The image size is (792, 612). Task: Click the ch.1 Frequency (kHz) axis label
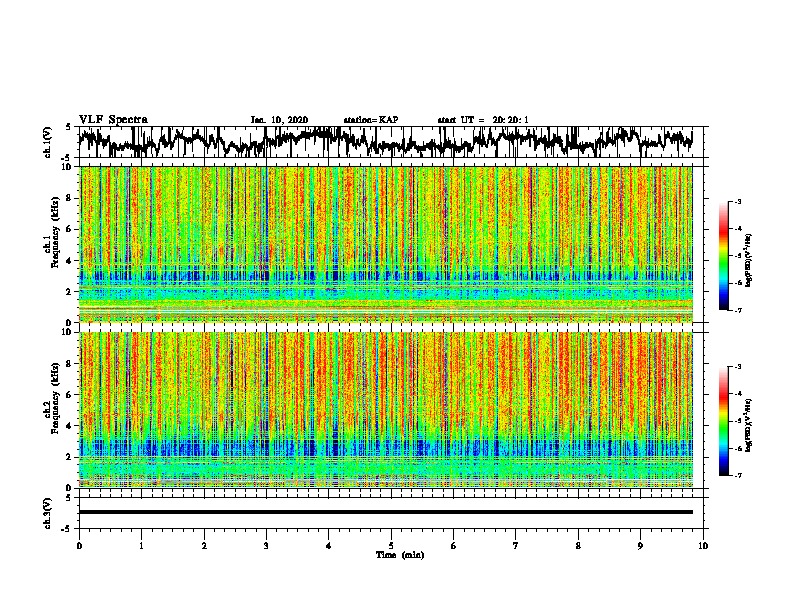pyautogui.click(x=54, y=233)
